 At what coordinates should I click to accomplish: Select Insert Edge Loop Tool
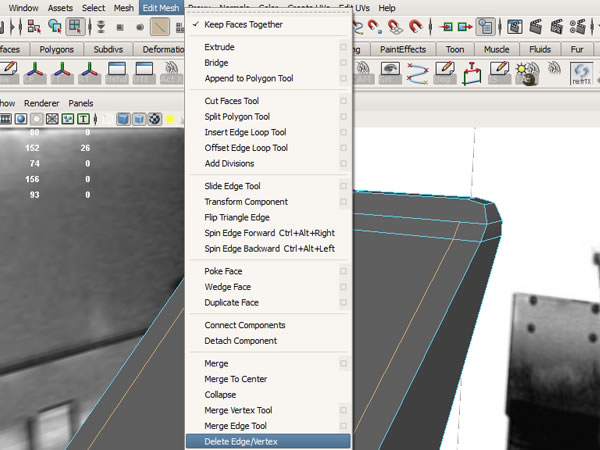(x=245, y=132)
